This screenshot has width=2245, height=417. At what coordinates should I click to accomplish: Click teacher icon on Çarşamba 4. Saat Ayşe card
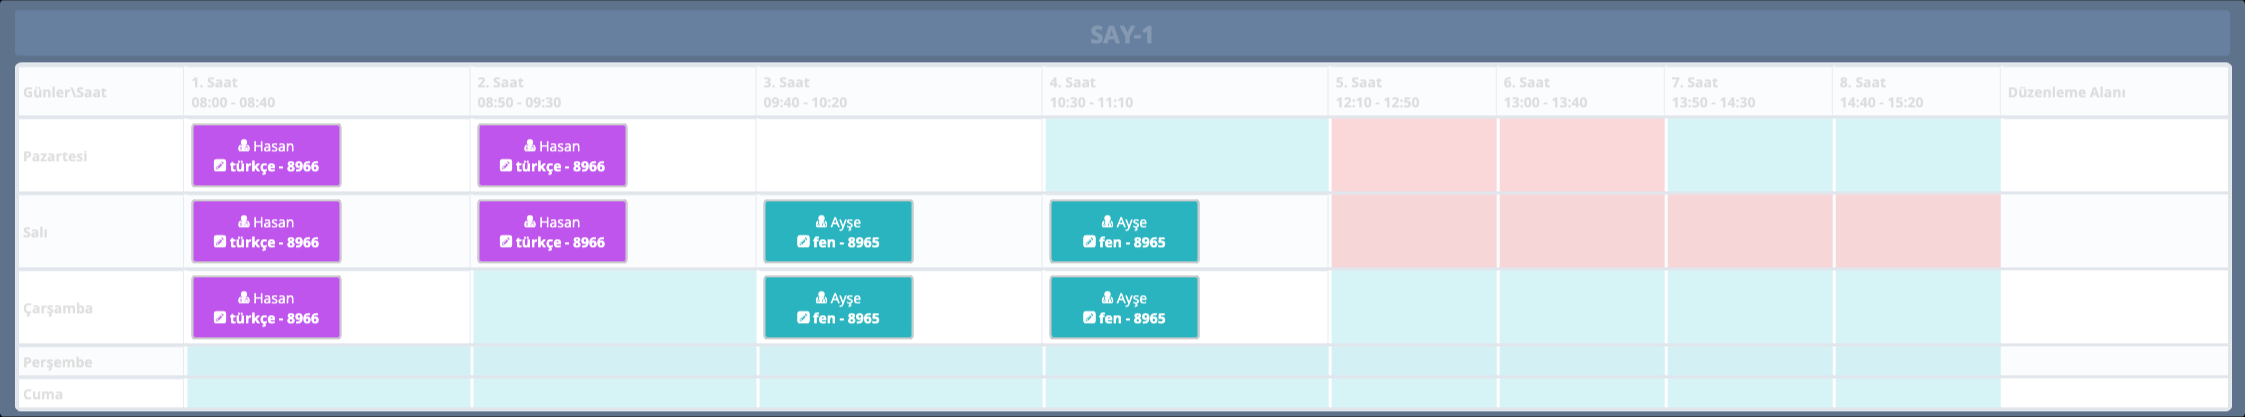pyautogui.click(x=1107, y=298)
